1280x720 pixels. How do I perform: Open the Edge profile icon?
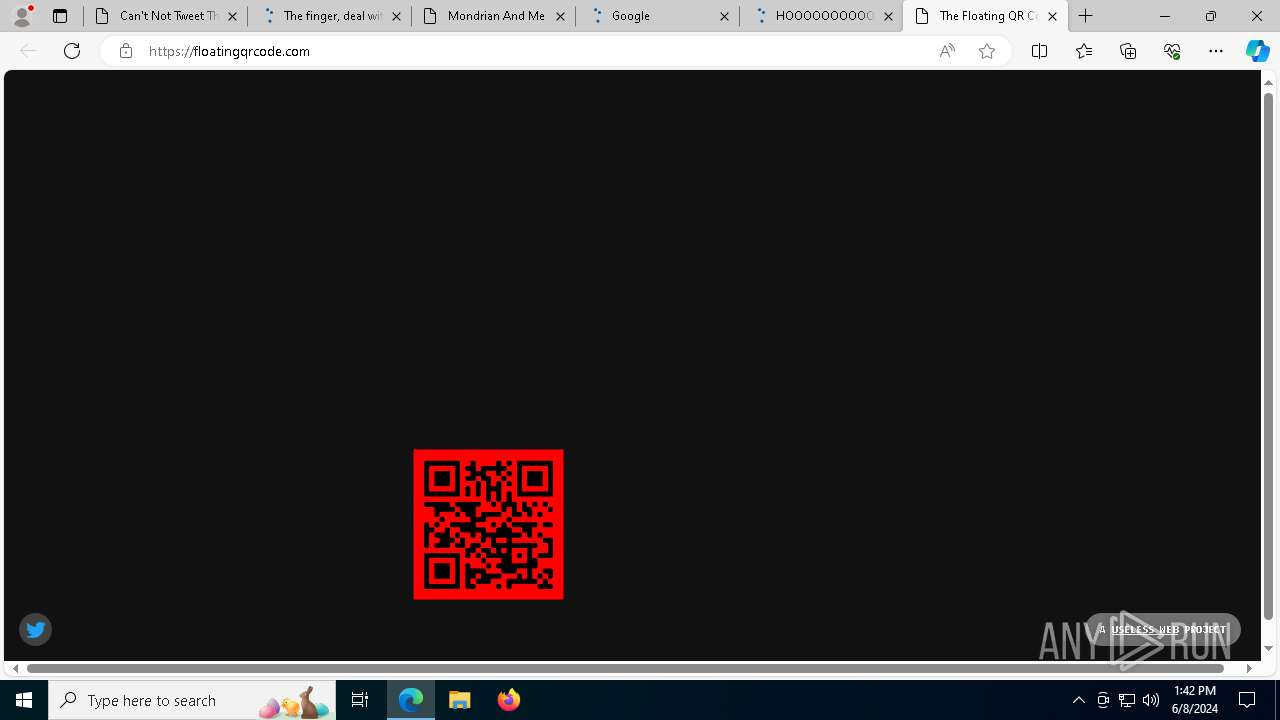(x=21, y=16)
